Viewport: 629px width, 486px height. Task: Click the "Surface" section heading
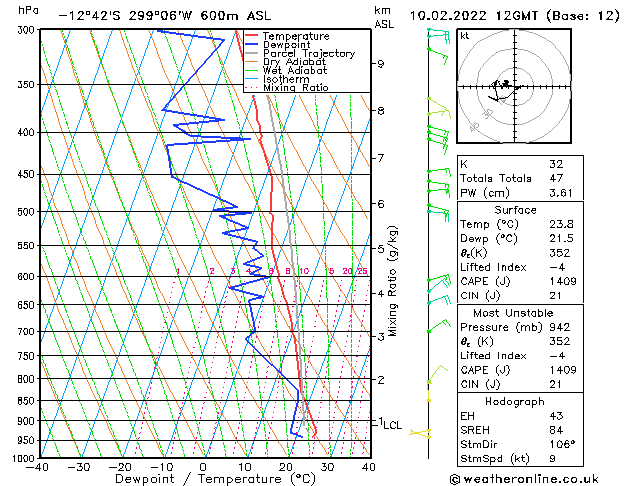point(515,210)
